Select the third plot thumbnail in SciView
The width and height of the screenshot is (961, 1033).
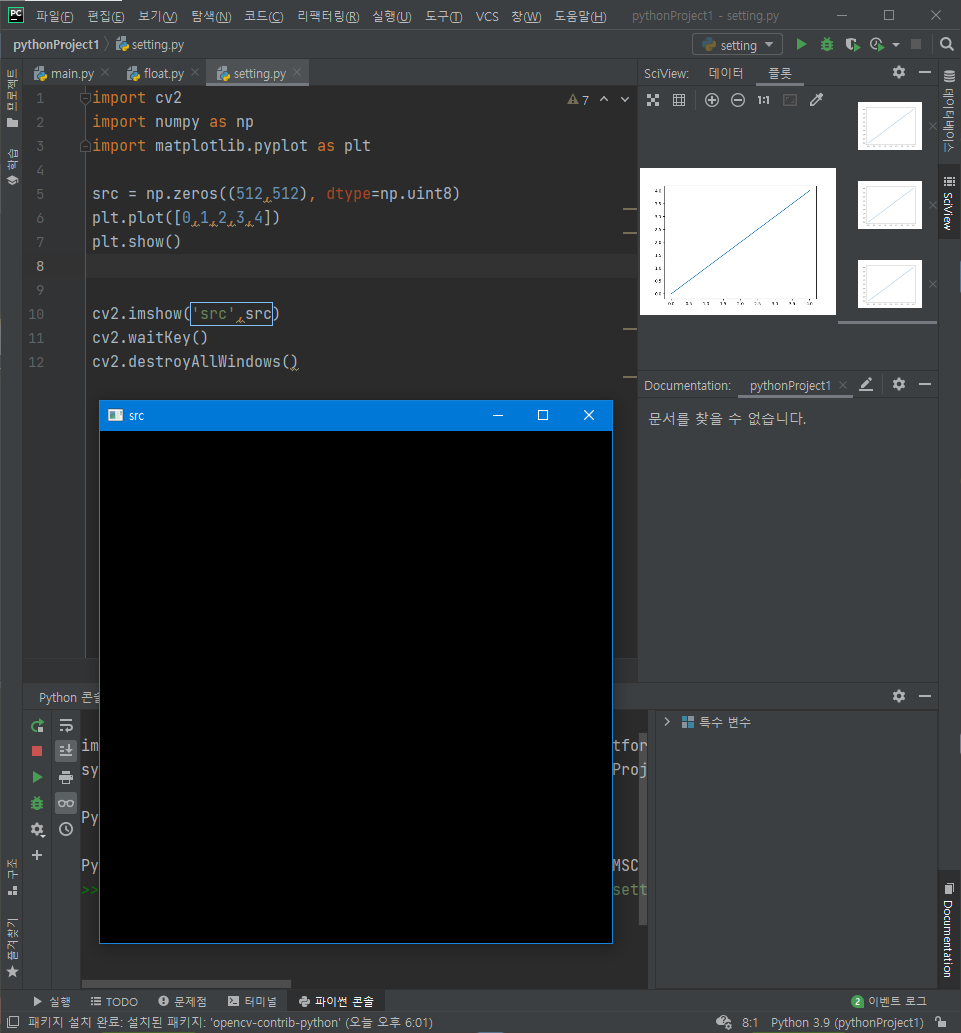pos(889,284)
